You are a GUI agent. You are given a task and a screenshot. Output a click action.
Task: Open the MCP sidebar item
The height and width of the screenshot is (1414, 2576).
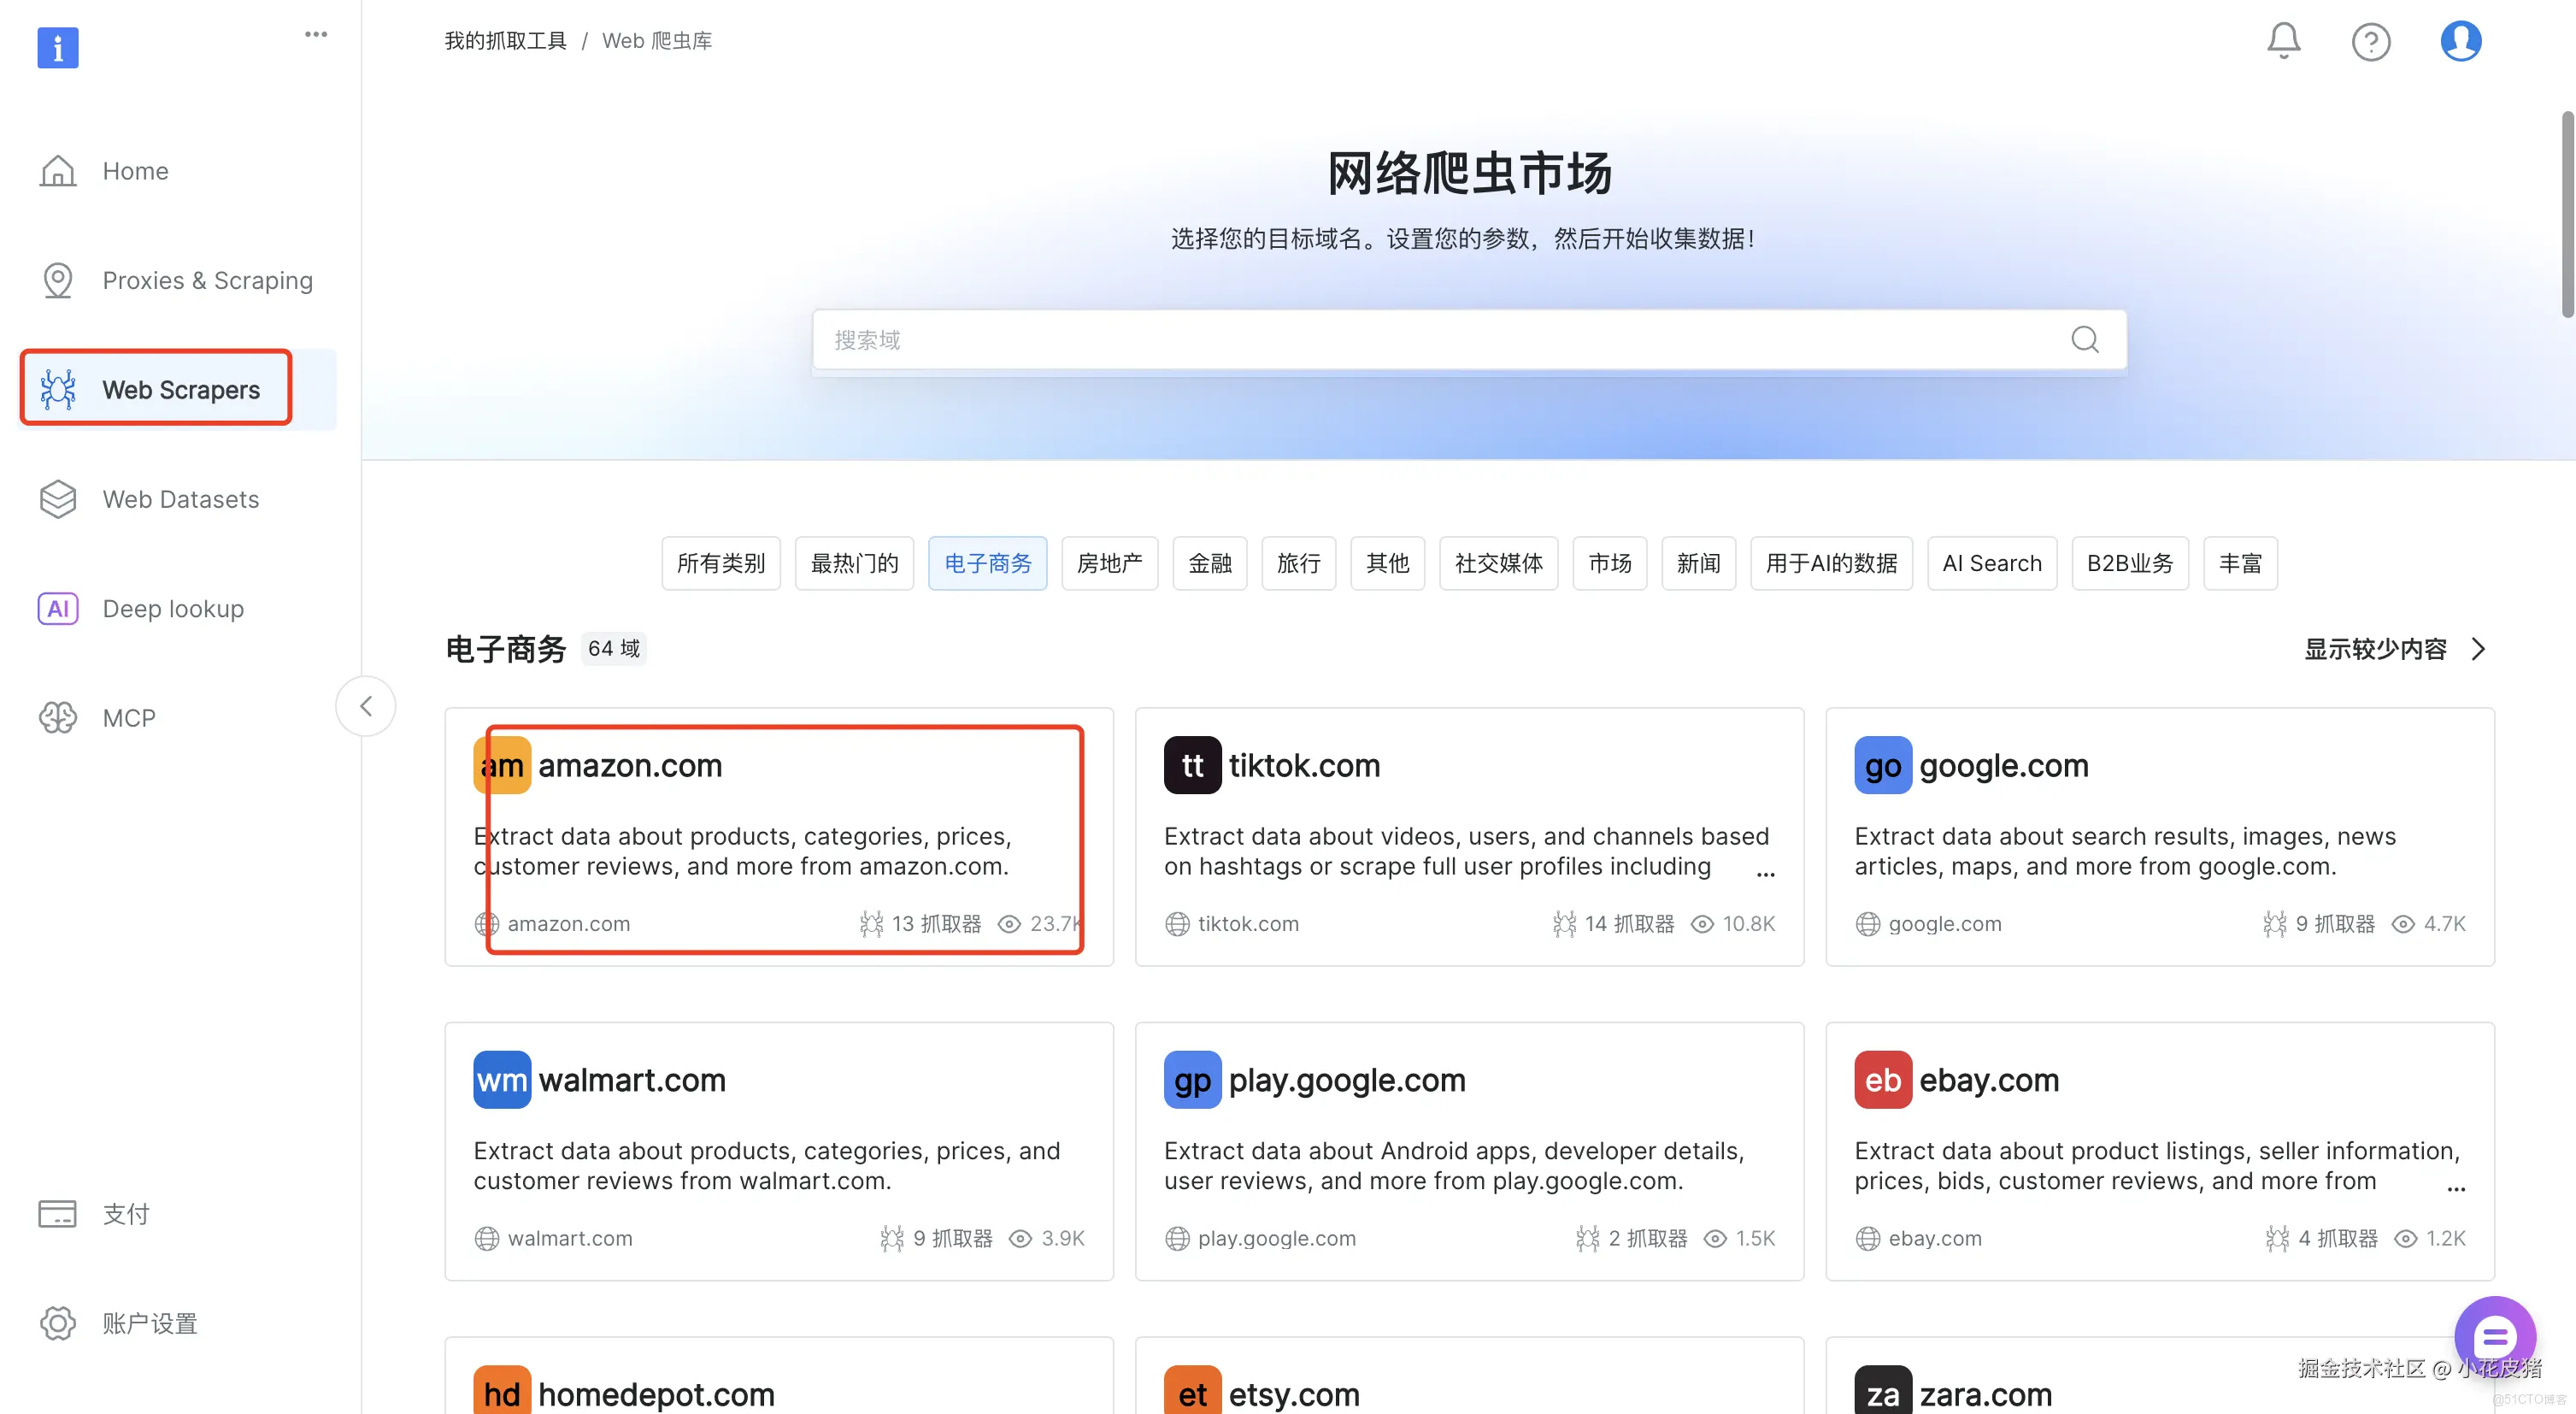[129, 718]
